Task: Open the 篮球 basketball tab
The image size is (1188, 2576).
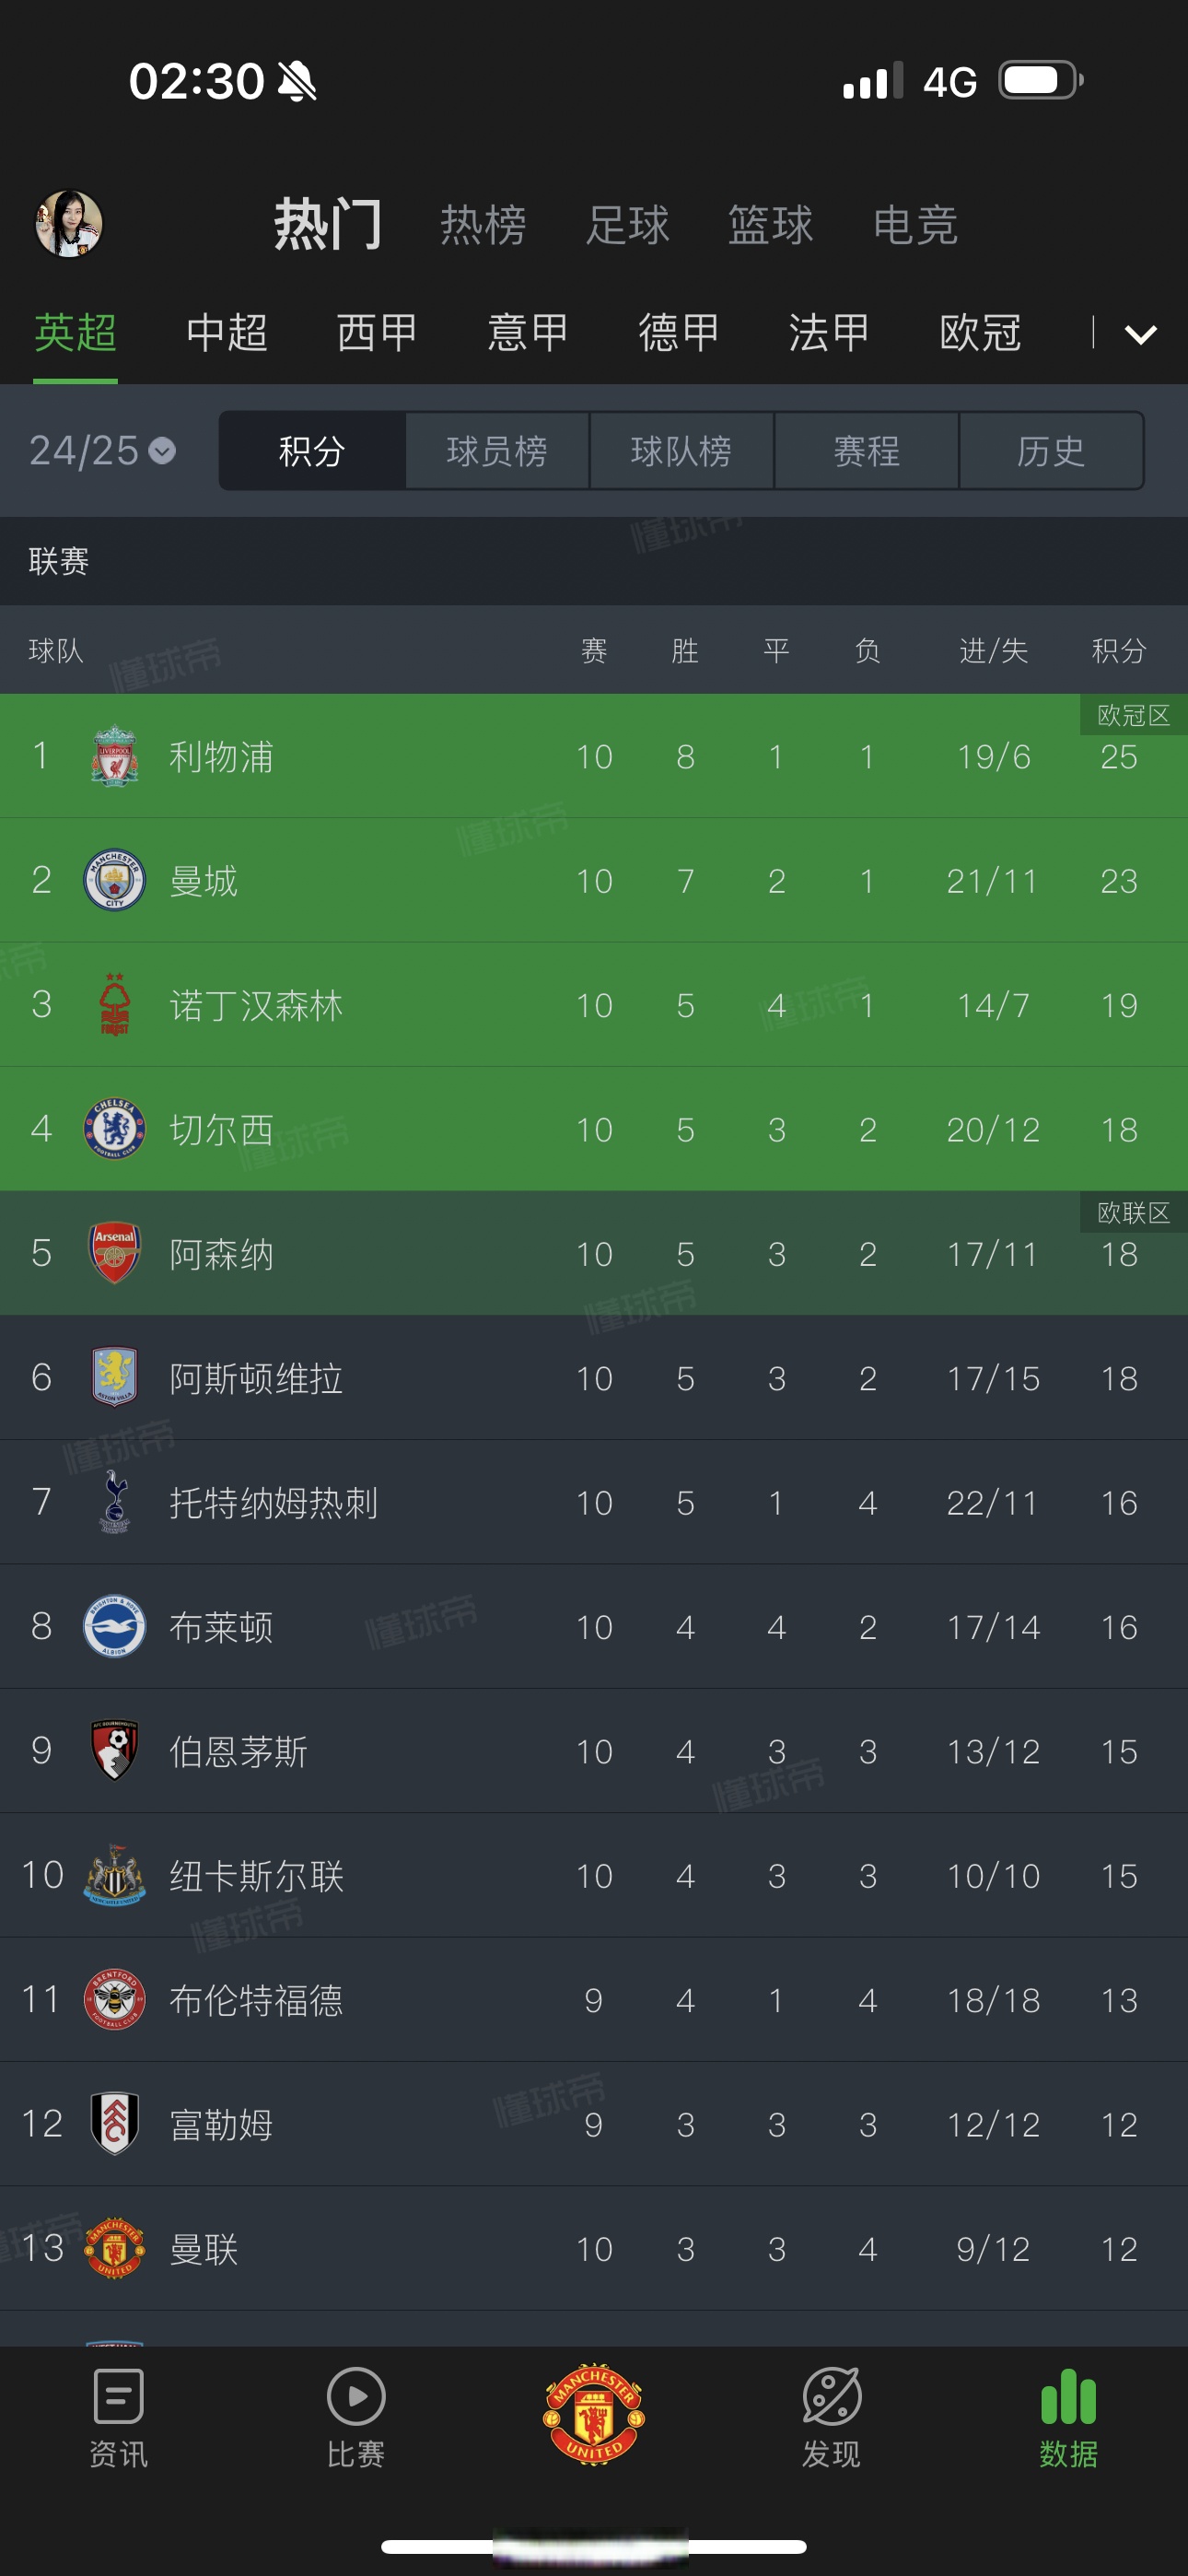Action: (x=770, y=224)
